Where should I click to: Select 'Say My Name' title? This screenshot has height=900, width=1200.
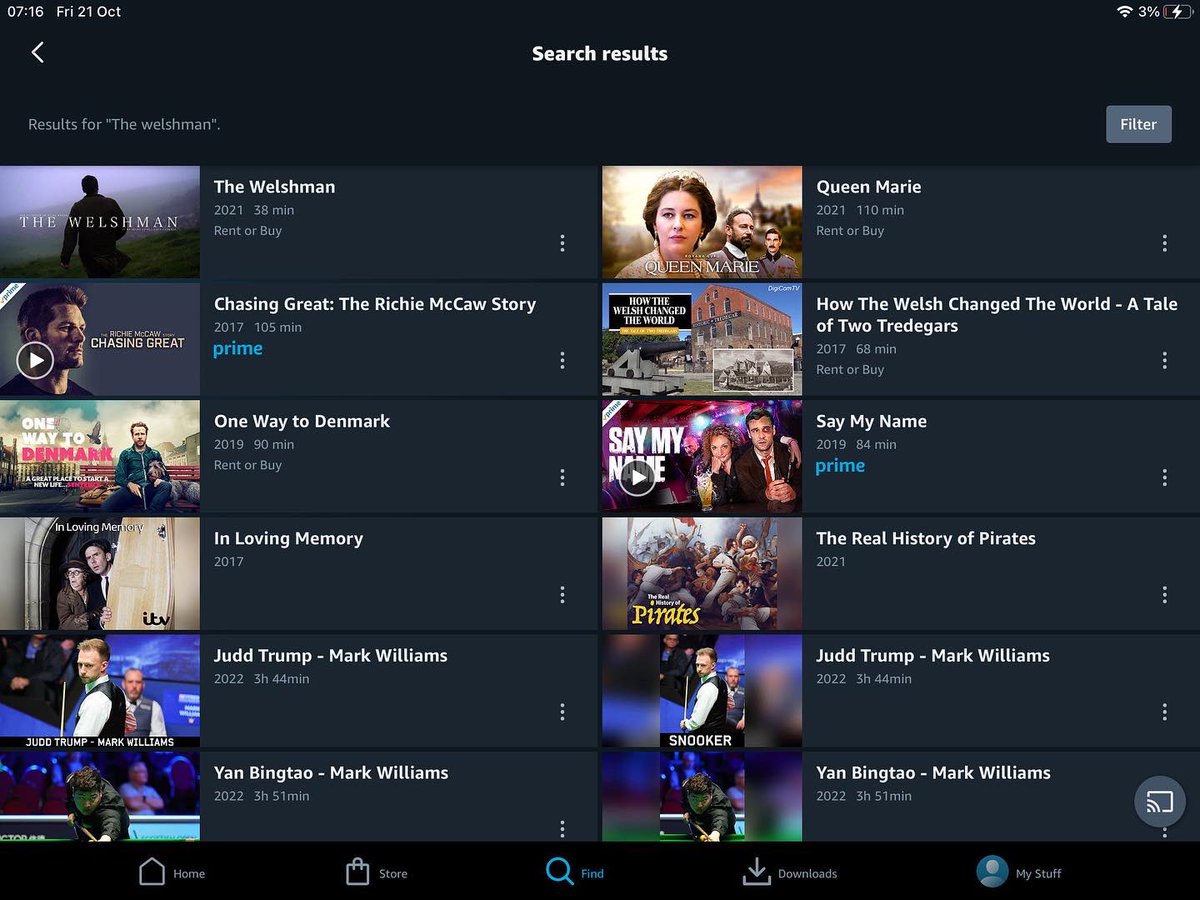(x=871, y=422)
